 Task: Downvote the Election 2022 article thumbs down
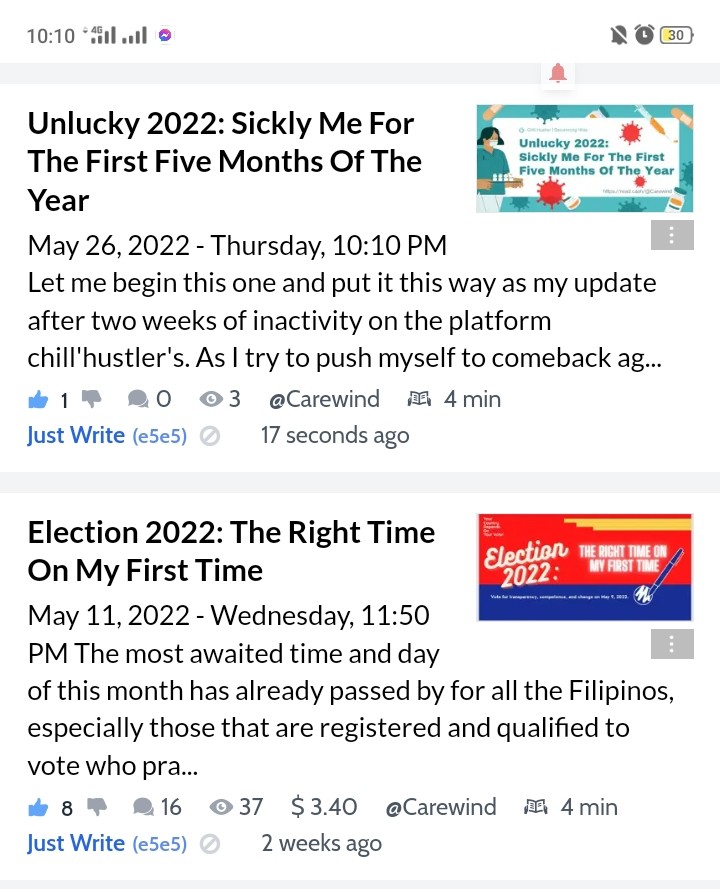click(x=96, y=807)
